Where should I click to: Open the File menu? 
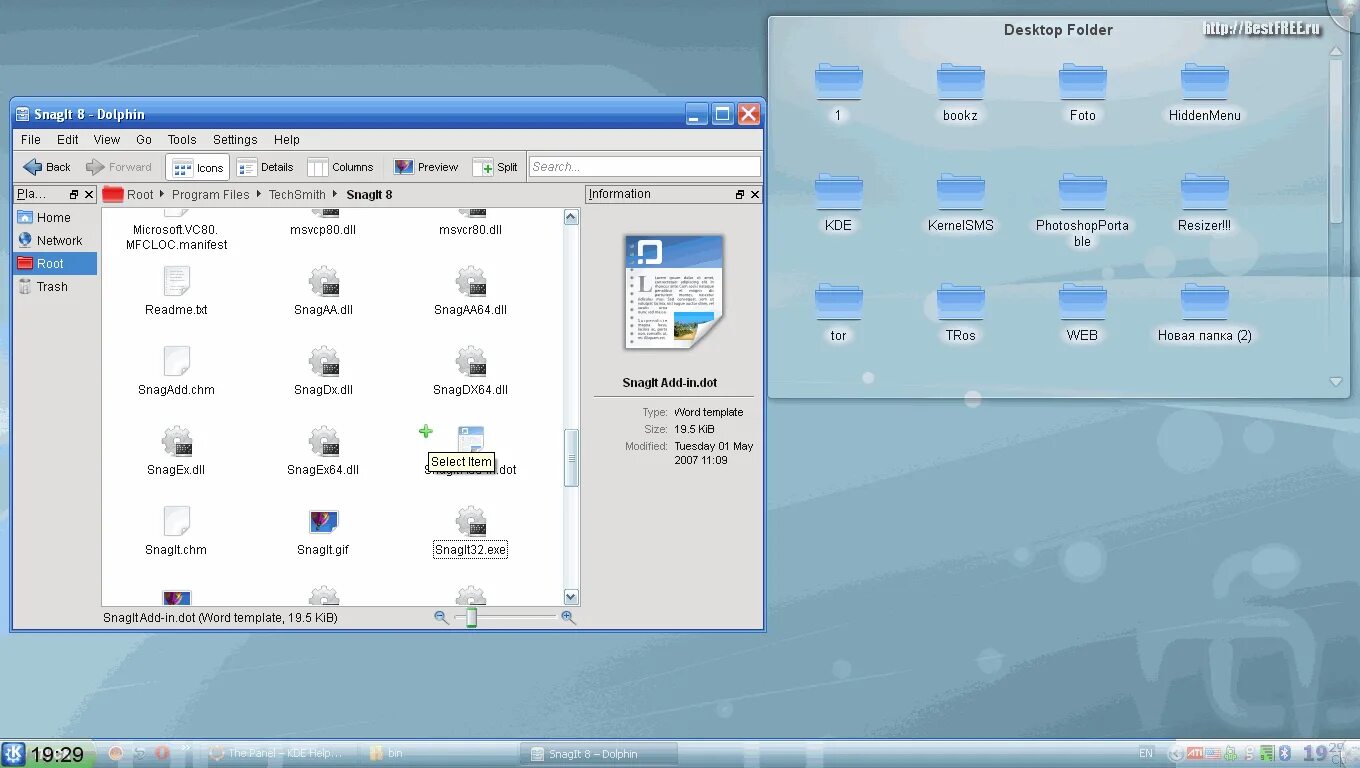pos(31,140)
